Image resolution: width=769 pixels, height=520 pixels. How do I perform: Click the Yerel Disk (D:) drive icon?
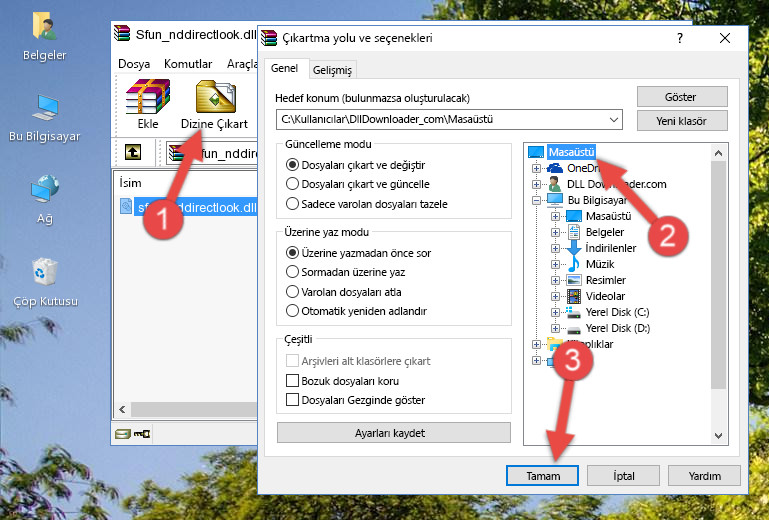pos(573,329)
